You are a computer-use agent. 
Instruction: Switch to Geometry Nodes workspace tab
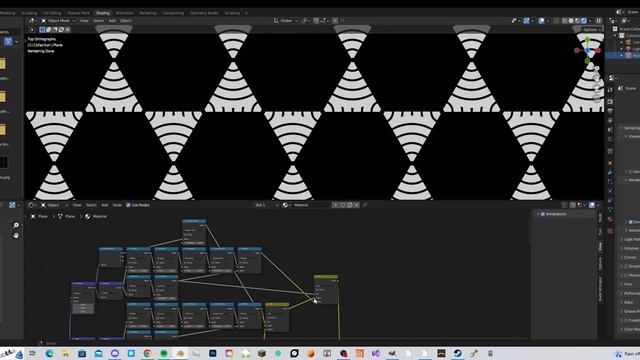click(204, 13)
